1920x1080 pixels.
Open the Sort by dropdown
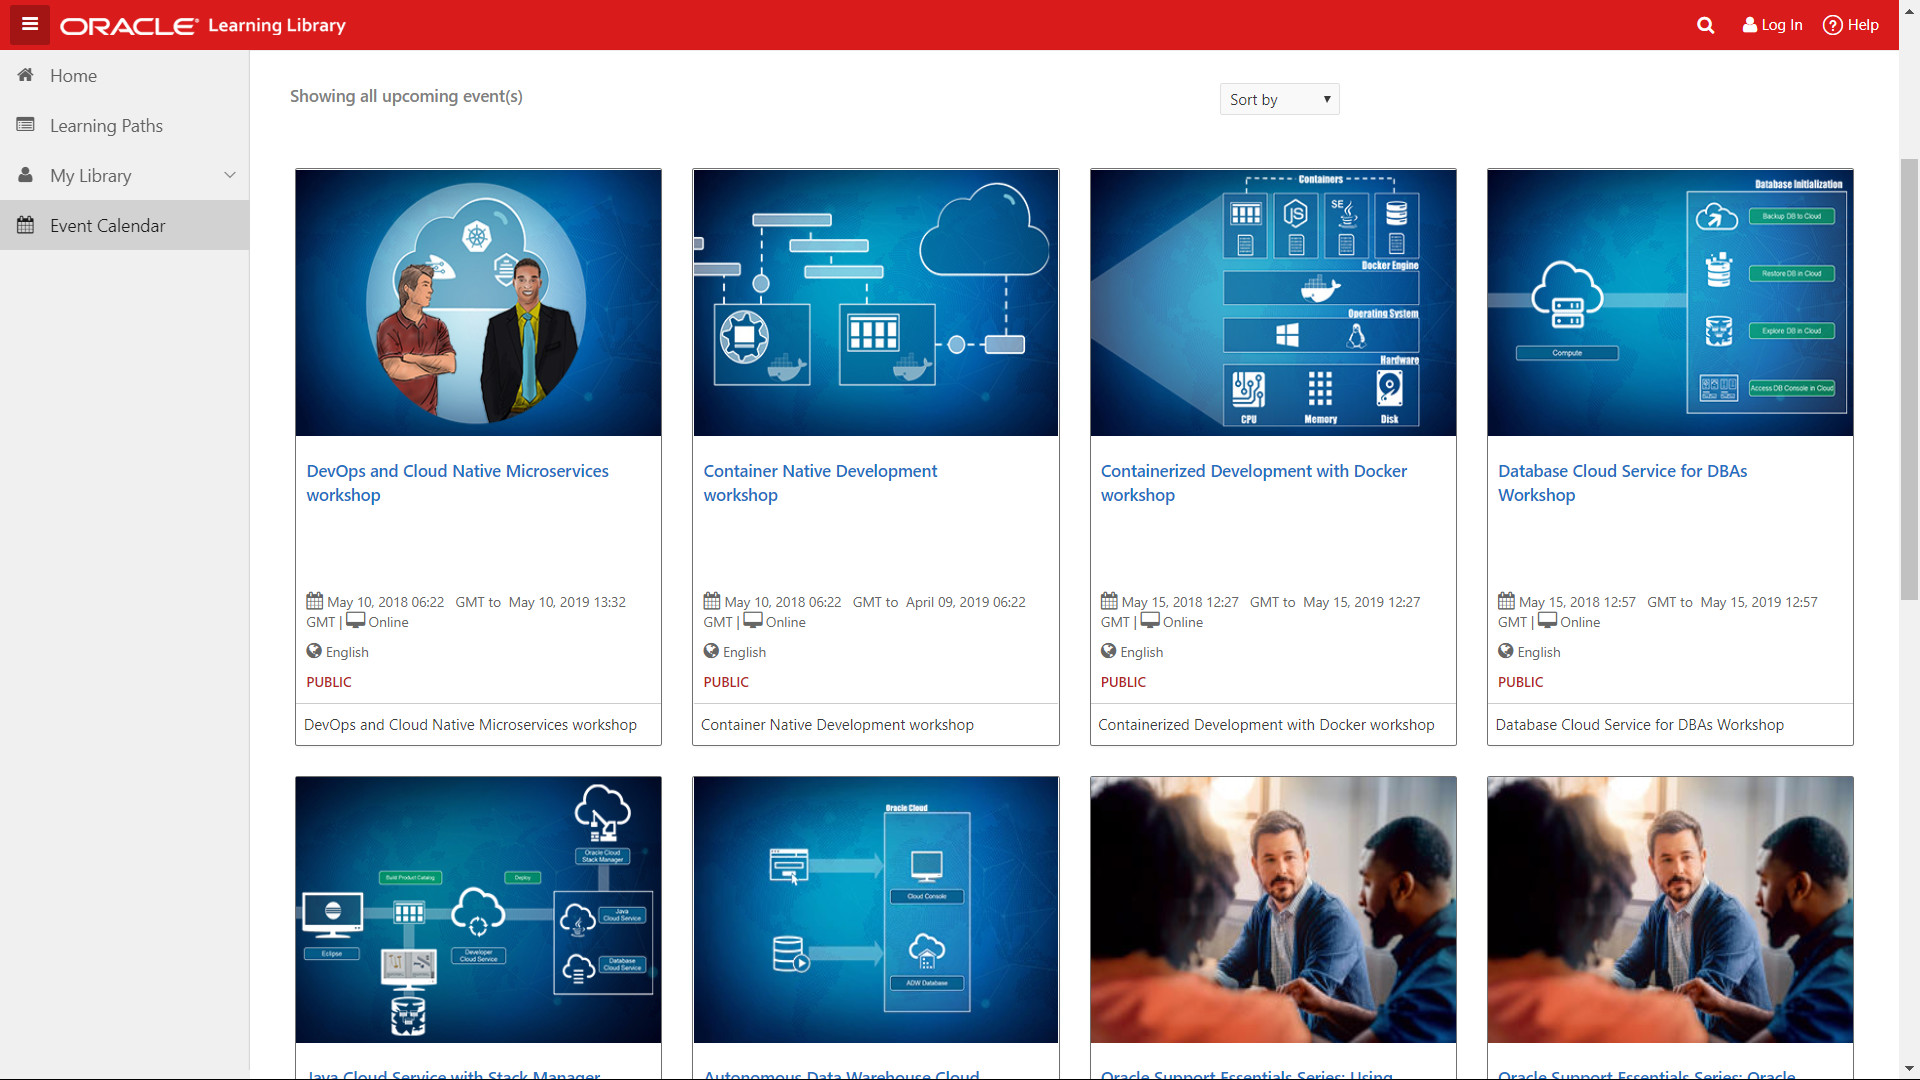click(x=1279, y=99)
